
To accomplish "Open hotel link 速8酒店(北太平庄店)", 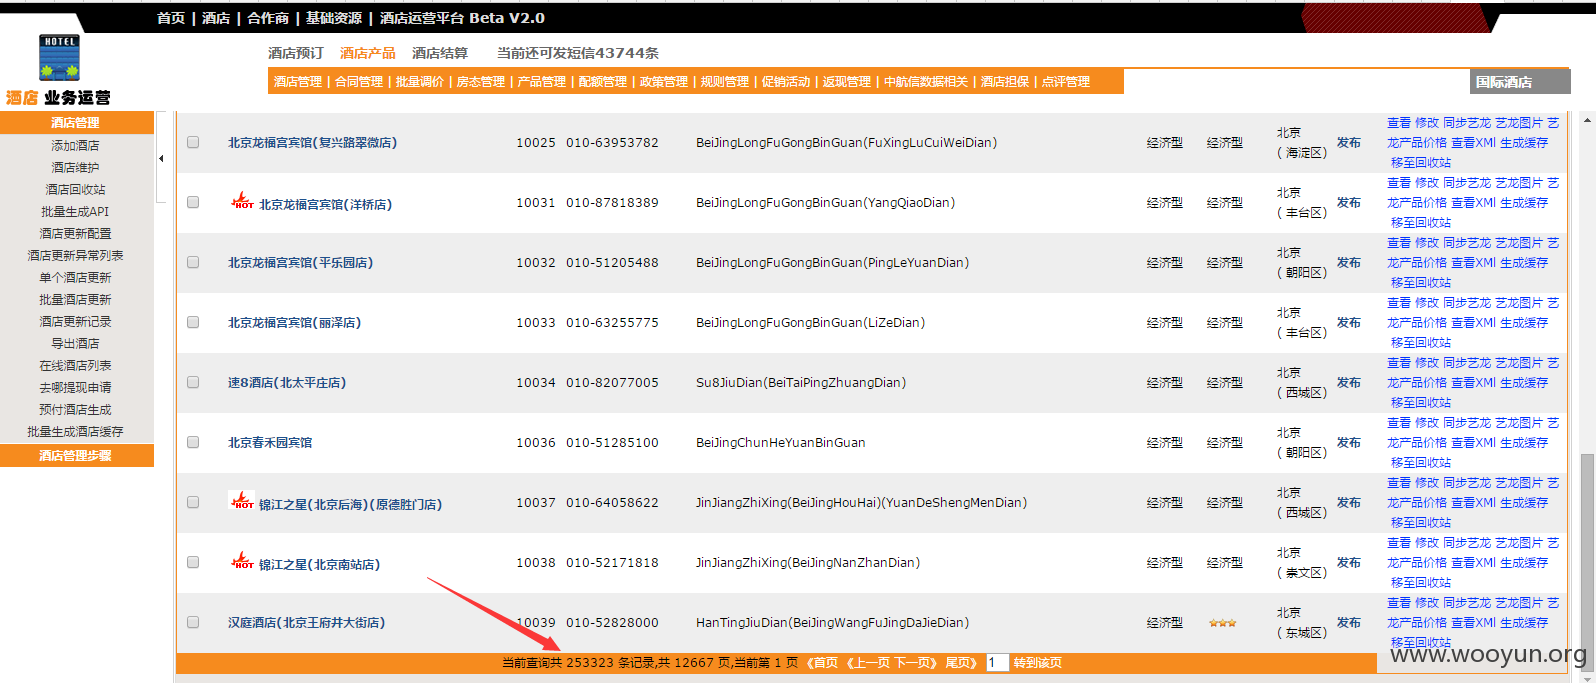I will click(287, 382).
